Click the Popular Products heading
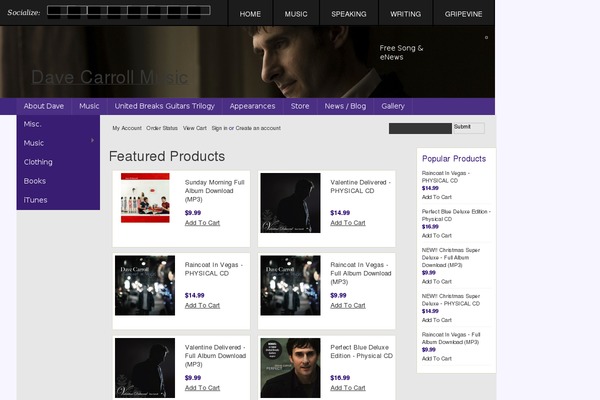This screenshot has width=600, height=400. 454,159
